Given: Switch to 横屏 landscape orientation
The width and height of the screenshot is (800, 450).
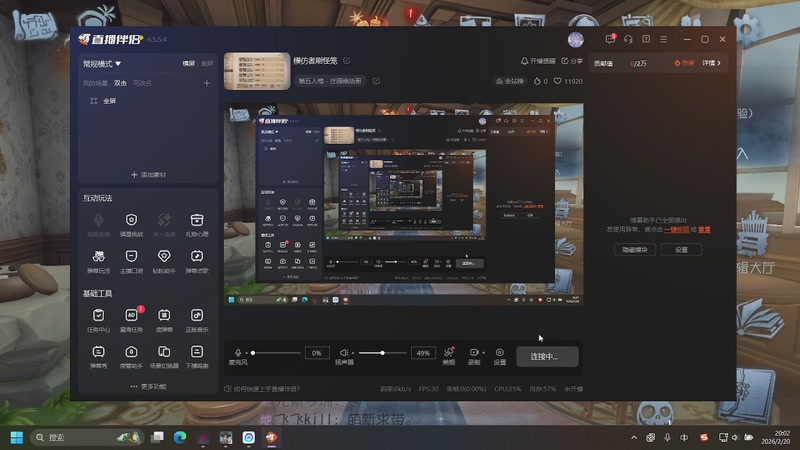Looking at the screenshot, I should [x=189, y=64].
